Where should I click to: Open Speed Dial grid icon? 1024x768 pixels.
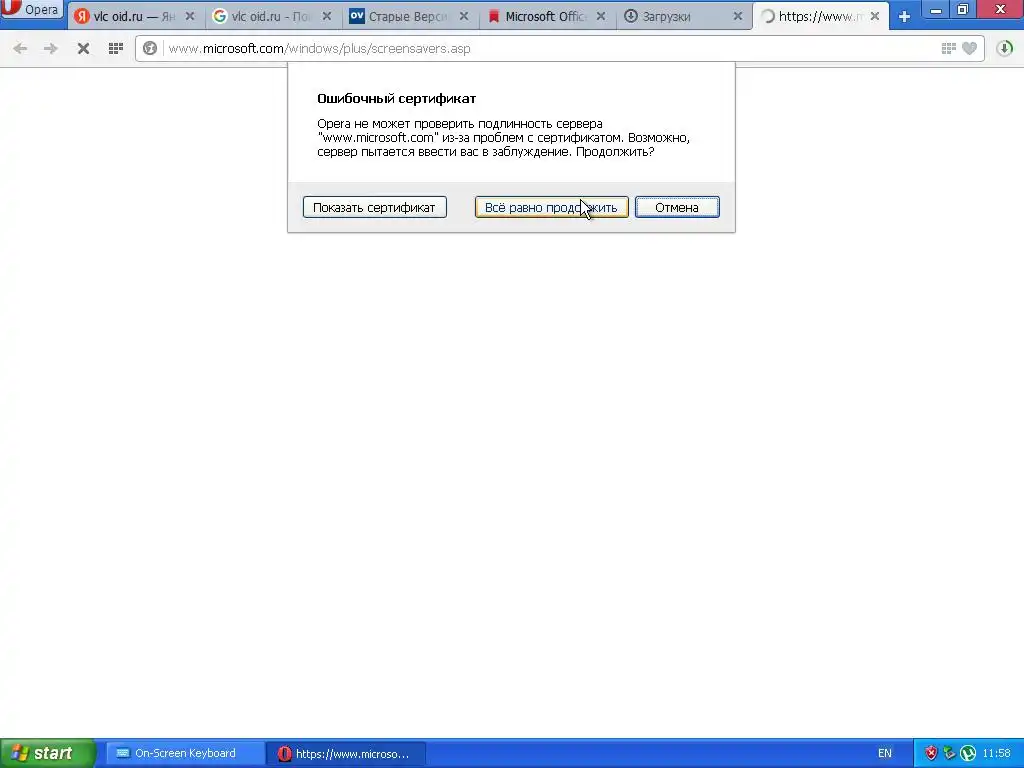116,48
